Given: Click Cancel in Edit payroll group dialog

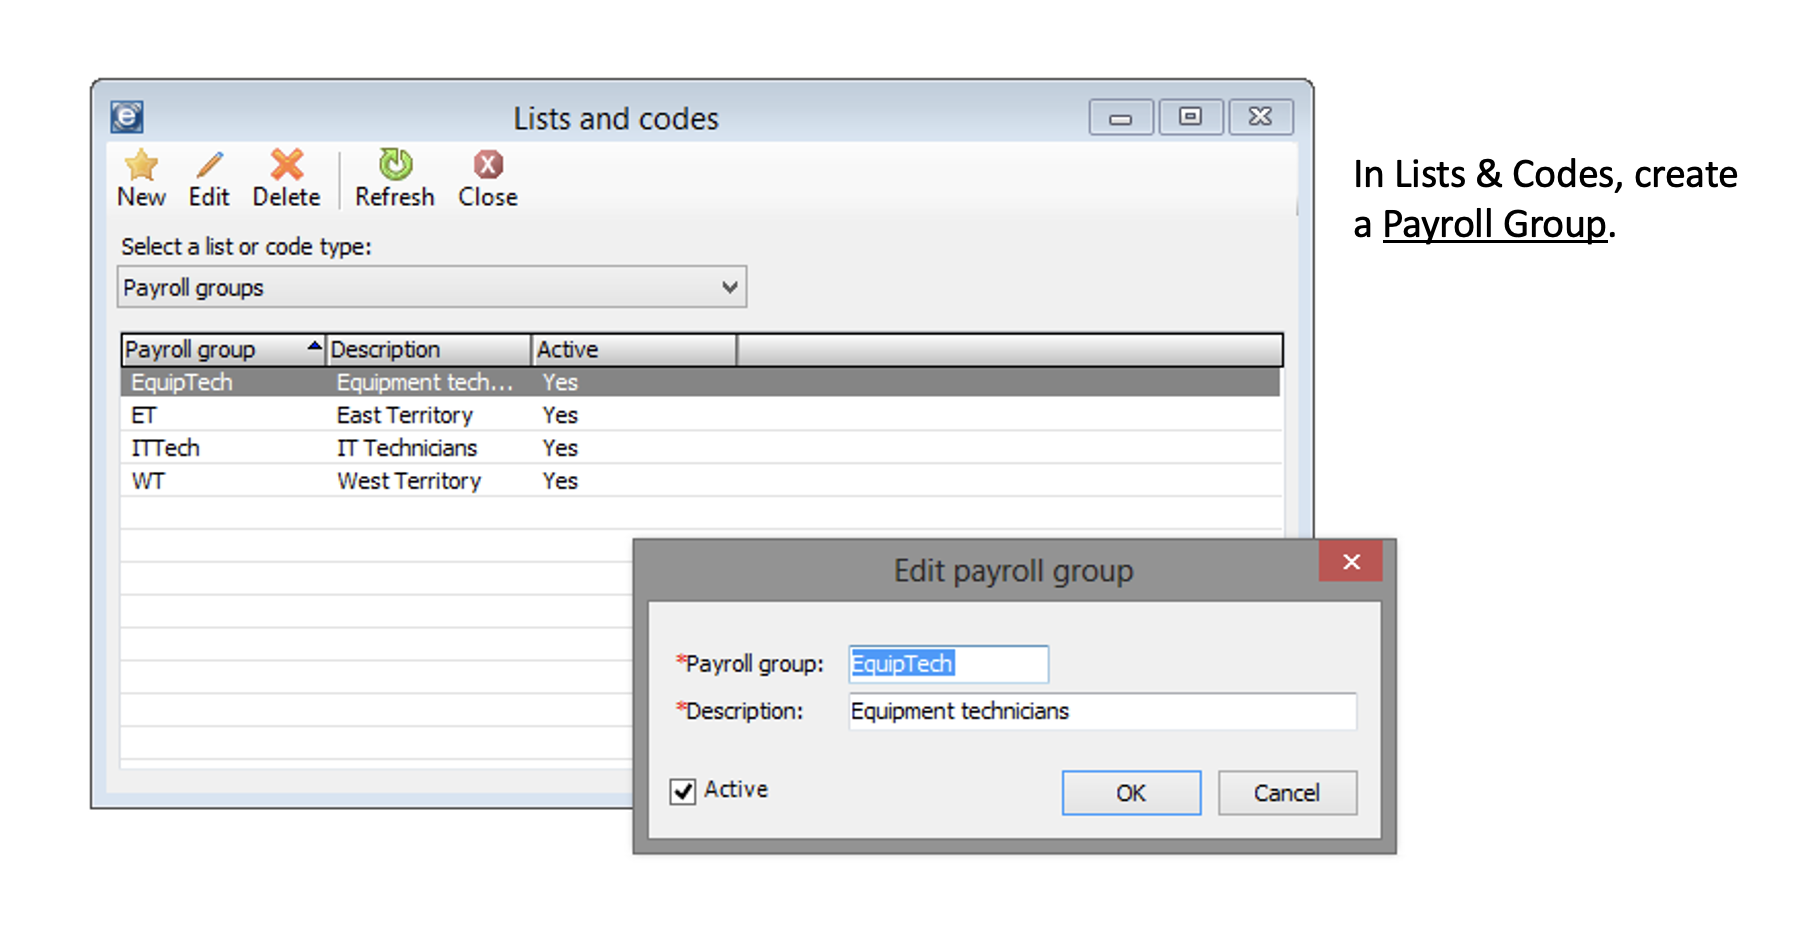Looking at the screenshot, I should click(x=1287, y=793).
